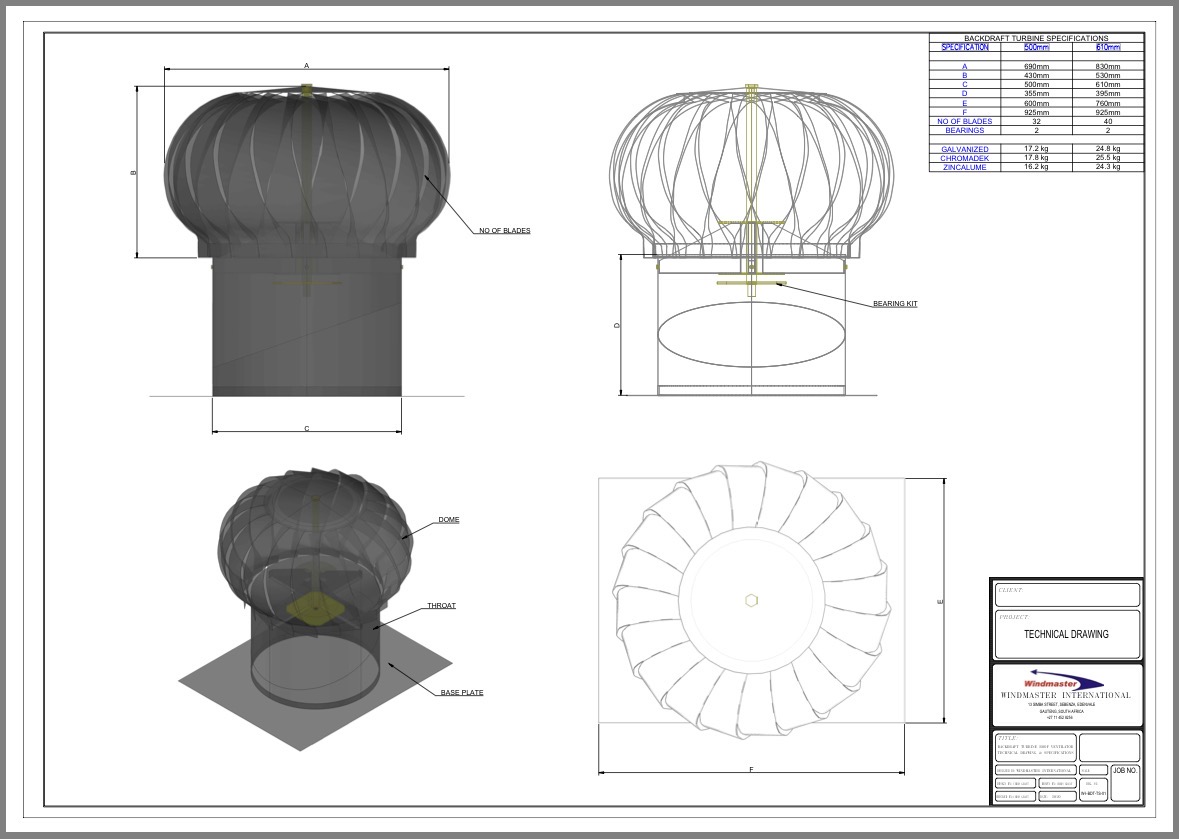The height and width of the screenshot is (839, 1179).
Task: Click the TECHNICAL DRAWING project text
Action: click(1066, 634)
